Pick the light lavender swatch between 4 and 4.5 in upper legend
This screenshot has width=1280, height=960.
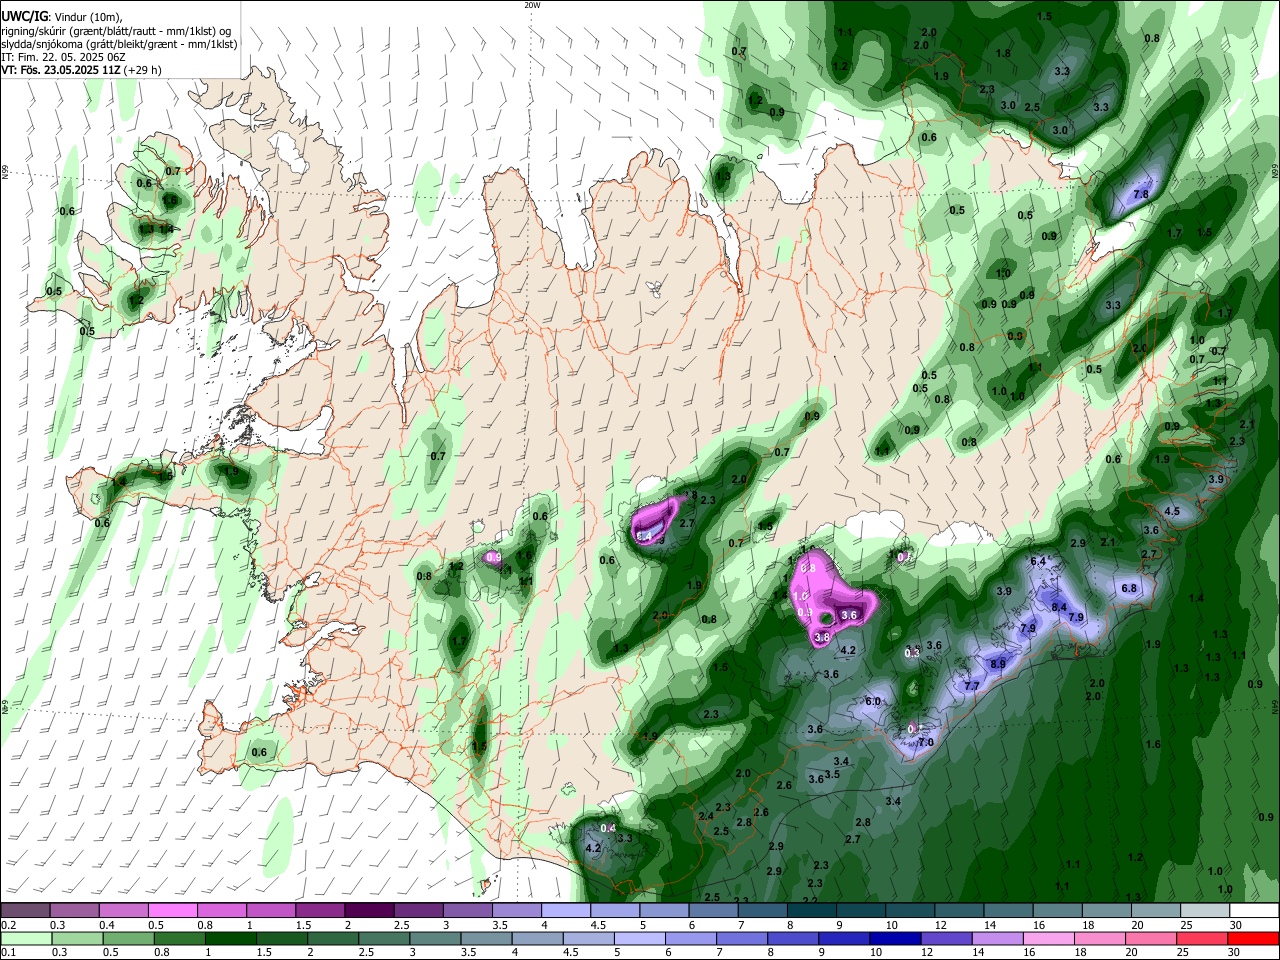click(565, 911)
